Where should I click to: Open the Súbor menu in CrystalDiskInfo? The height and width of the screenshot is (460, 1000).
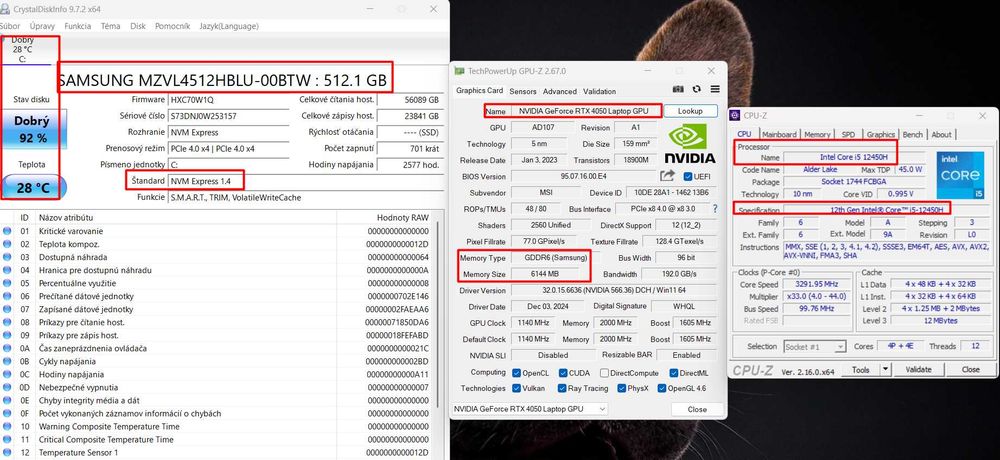pos(10,26)
